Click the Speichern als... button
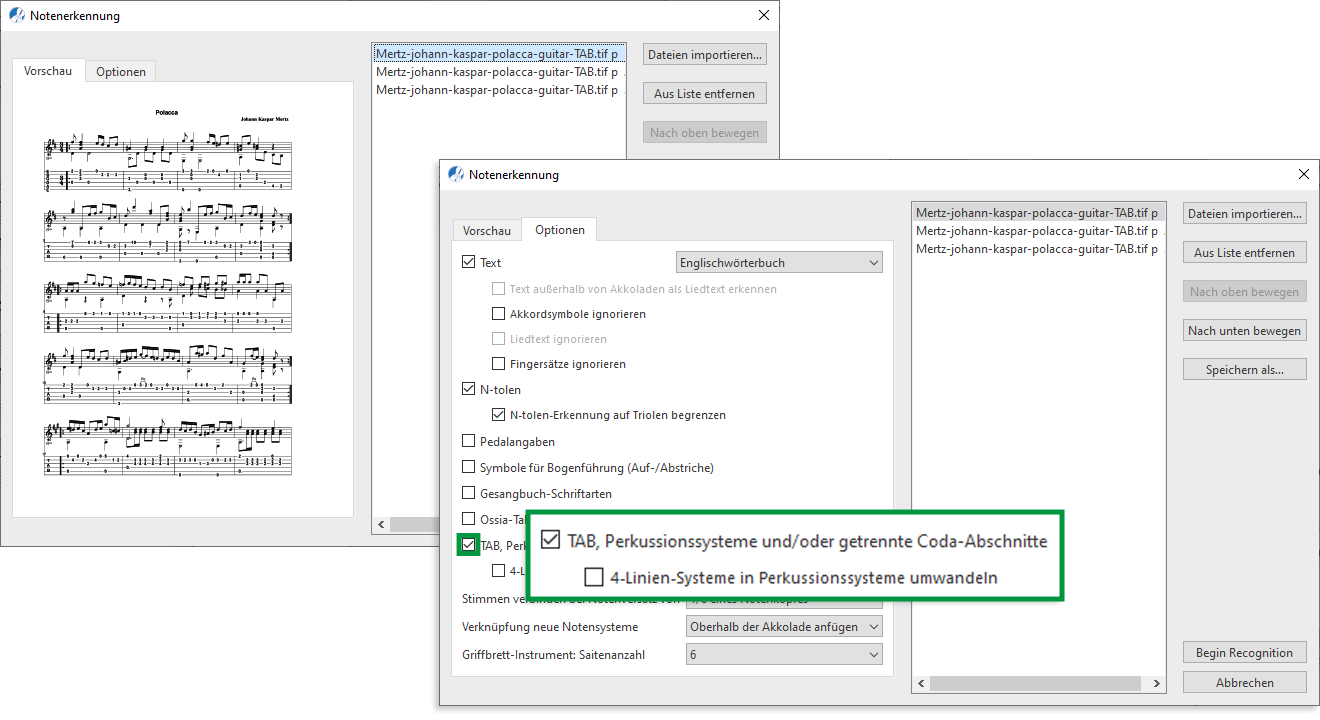1320x720 pixels. pyautogui.click(x=1244, y=370)
